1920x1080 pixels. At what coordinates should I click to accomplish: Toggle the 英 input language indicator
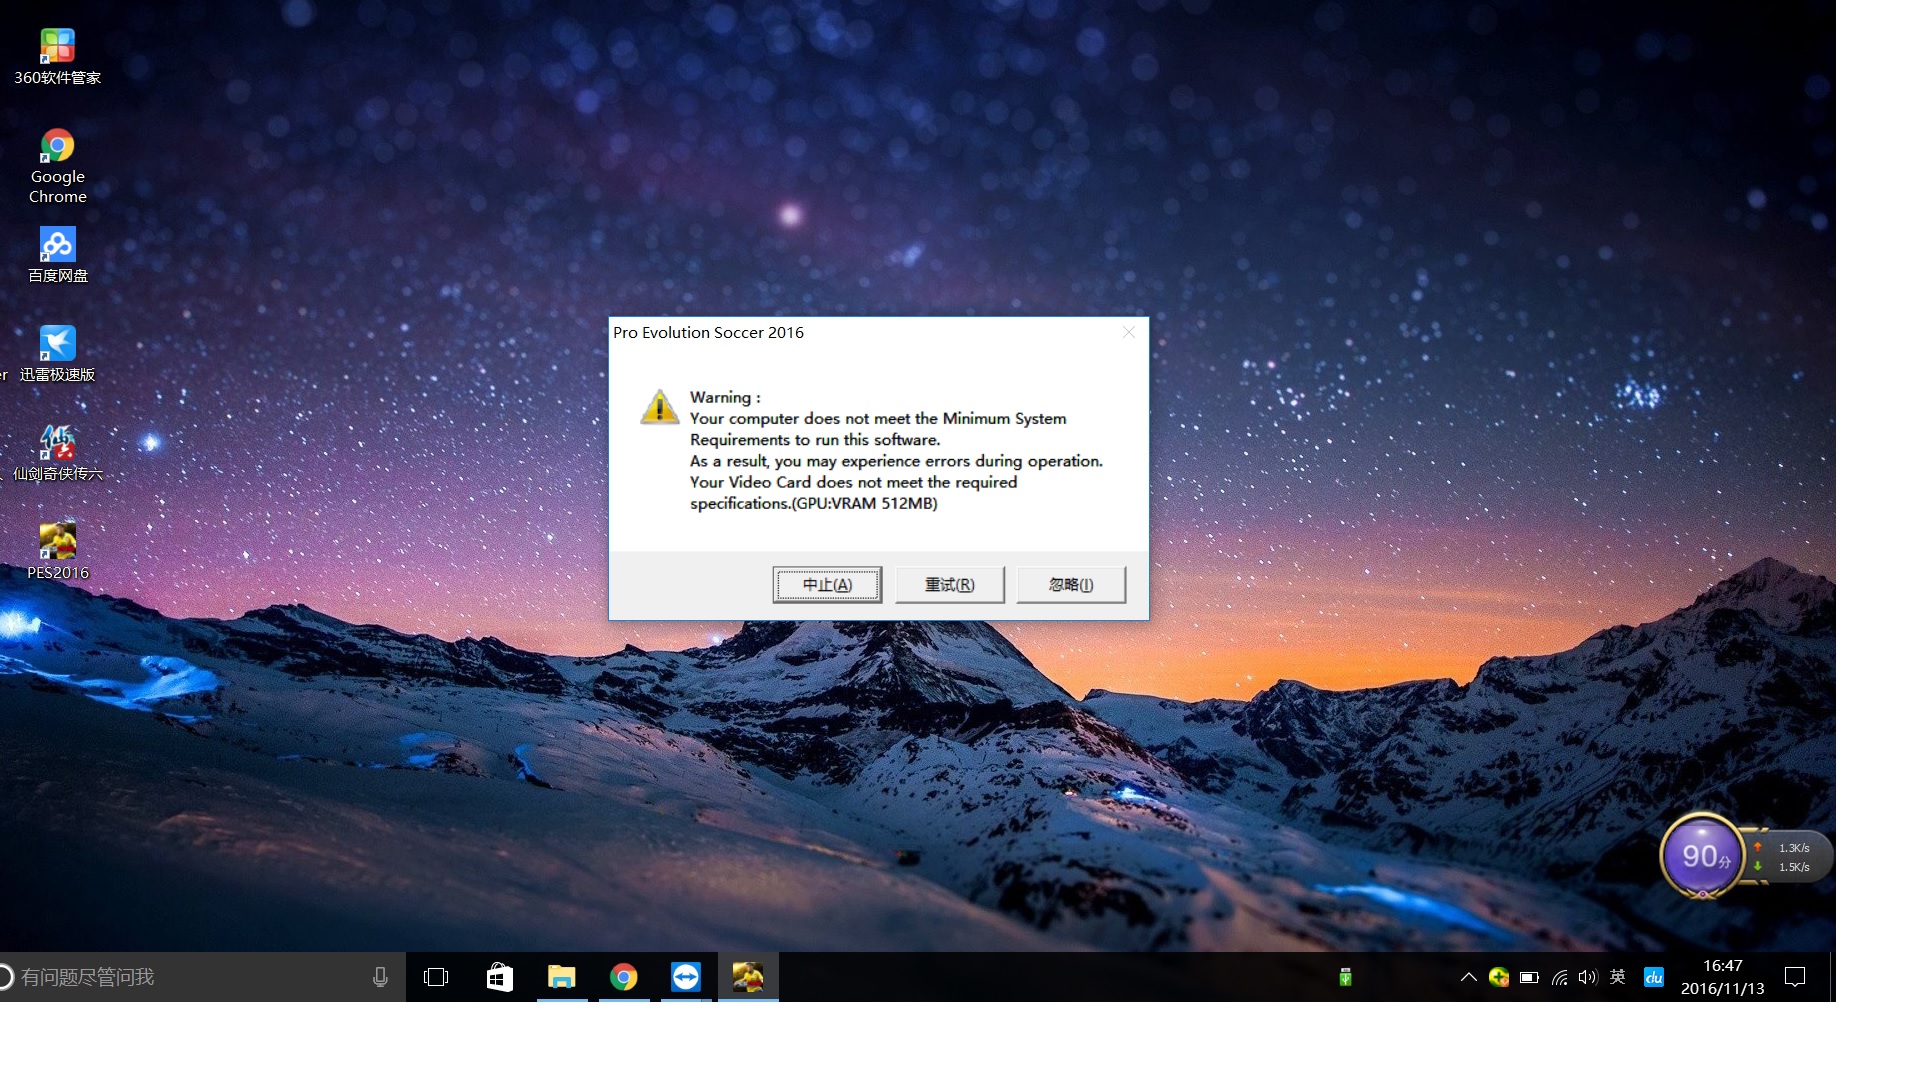coord(1617,977)
